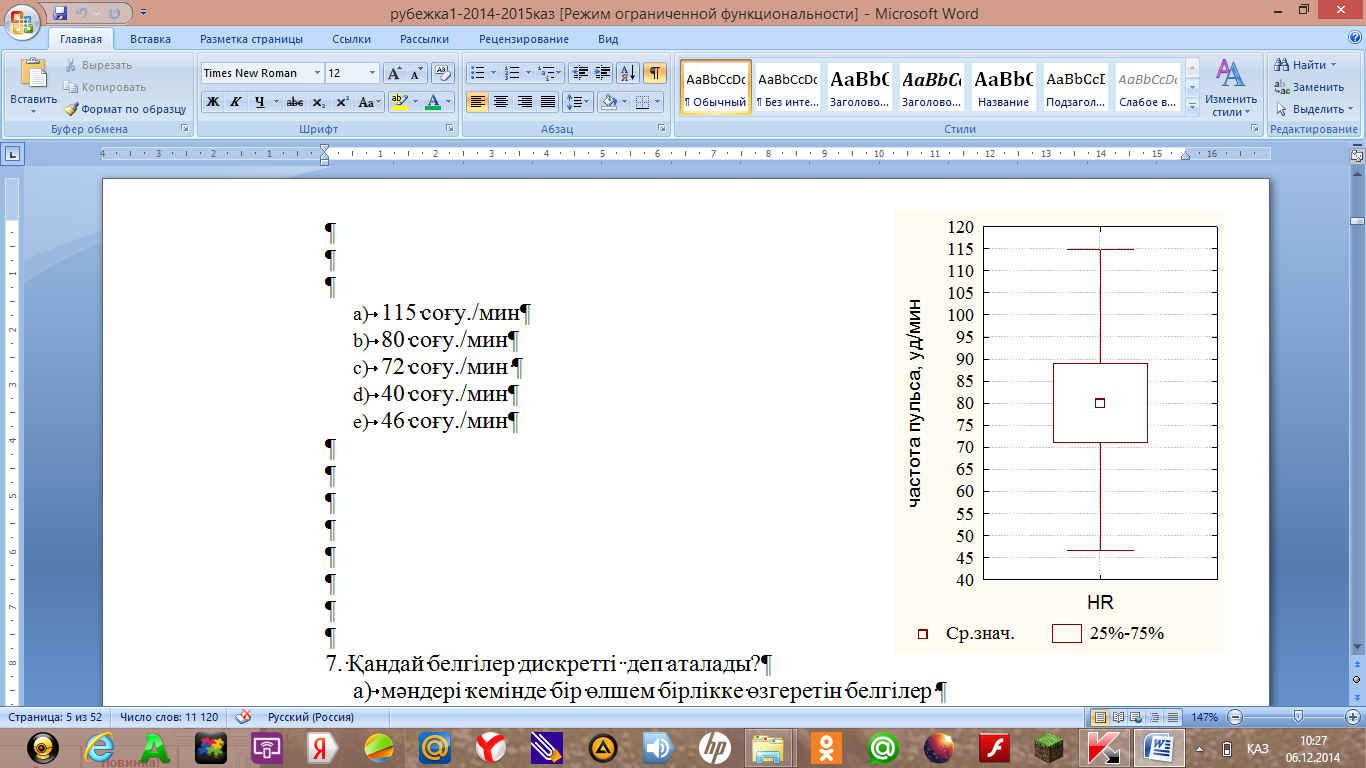Click the zoom slider in status bar
Screen dimensions: 1366x768
point(1297,717)
